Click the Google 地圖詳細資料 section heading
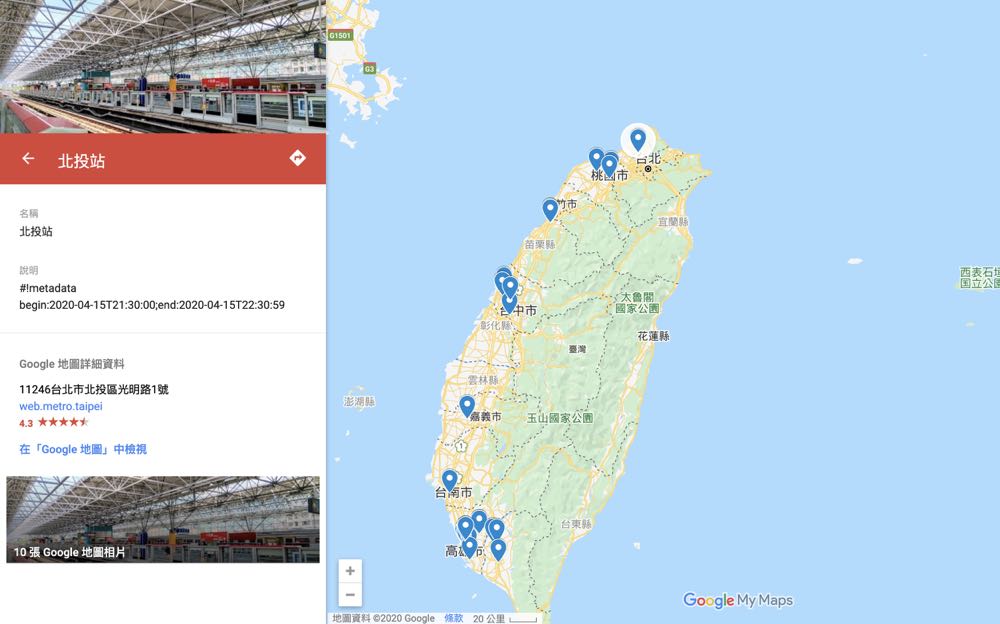1000x624 pixels. (x=71, y=364)
